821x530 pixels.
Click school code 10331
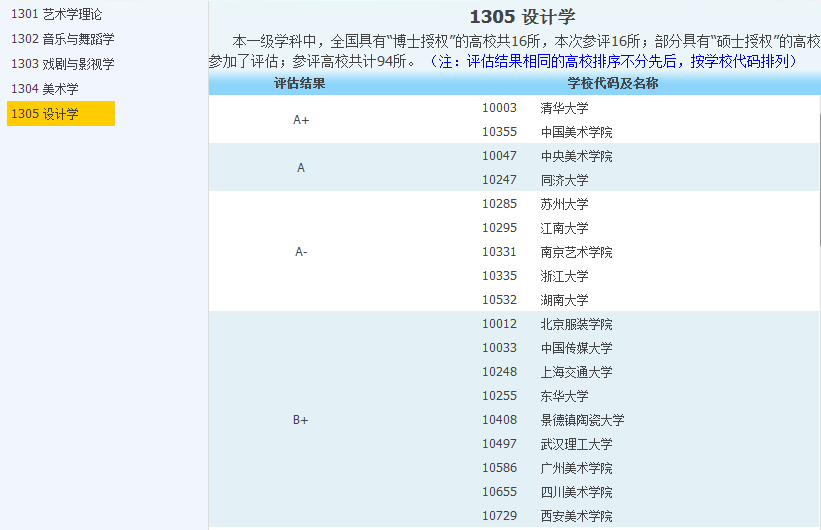click(500, 252)
